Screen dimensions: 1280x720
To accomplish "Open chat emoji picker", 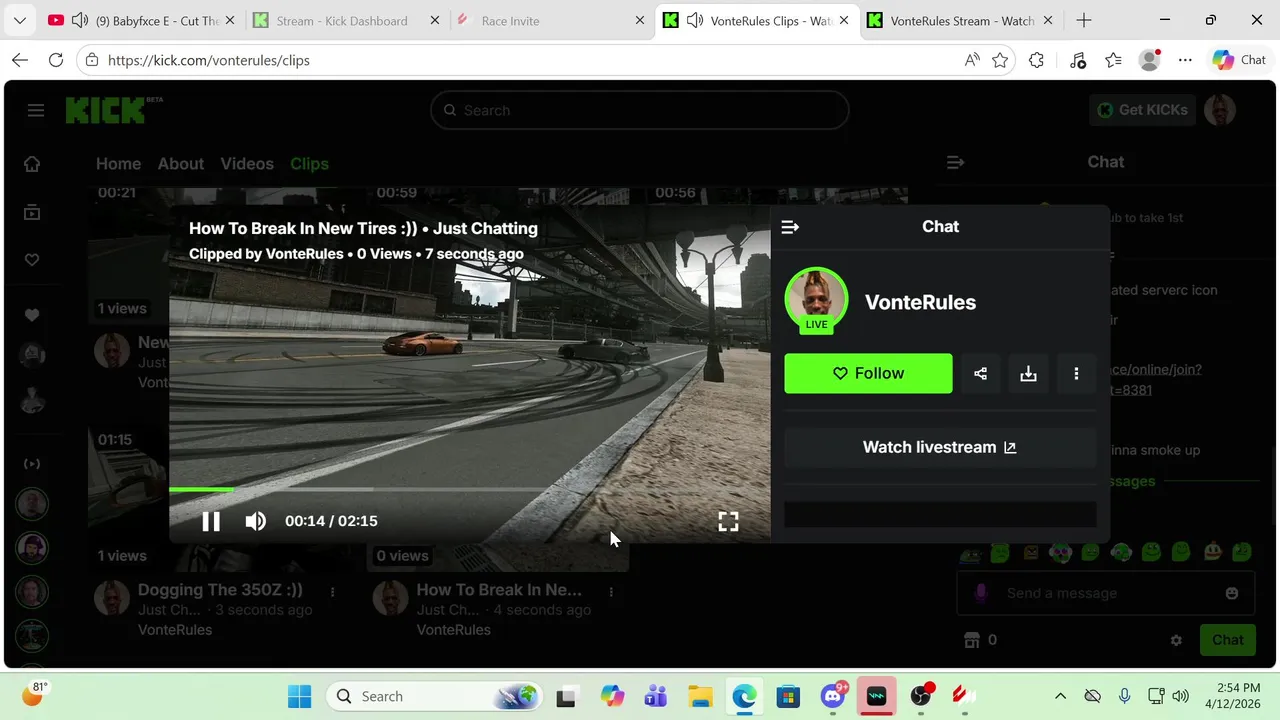I will 1232,593.
